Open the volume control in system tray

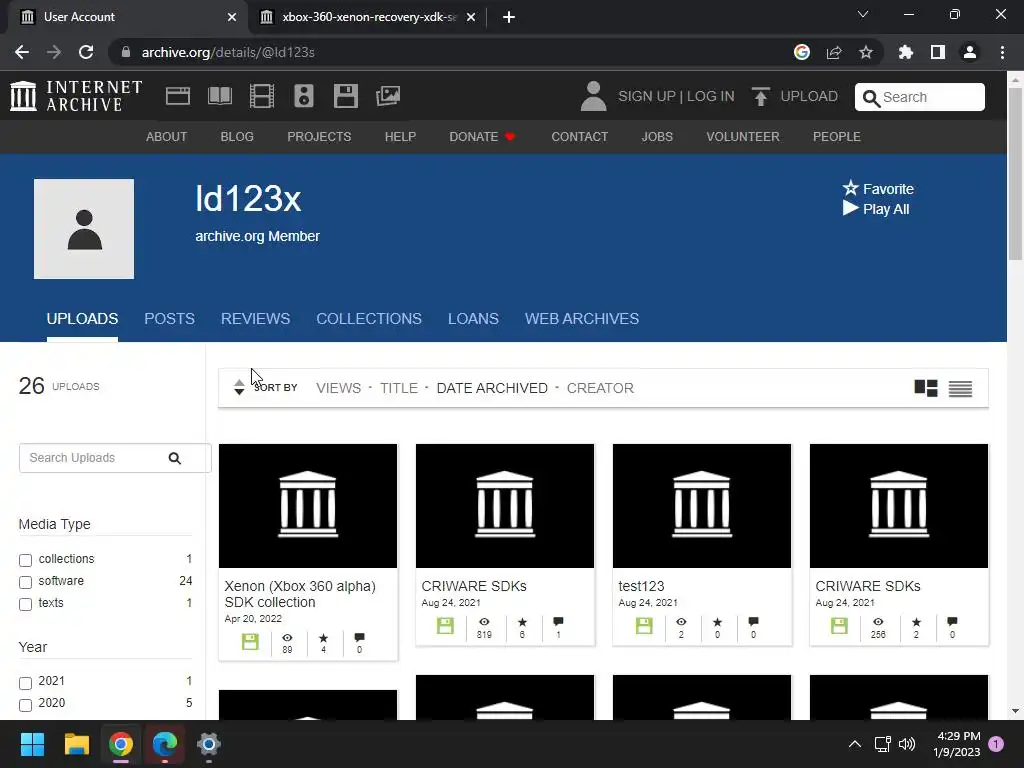click(x=906, y=744)
